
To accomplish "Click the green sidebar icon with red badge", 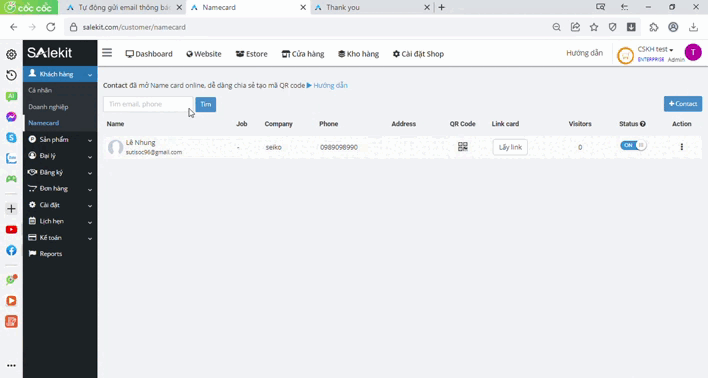I will point(11,280).
